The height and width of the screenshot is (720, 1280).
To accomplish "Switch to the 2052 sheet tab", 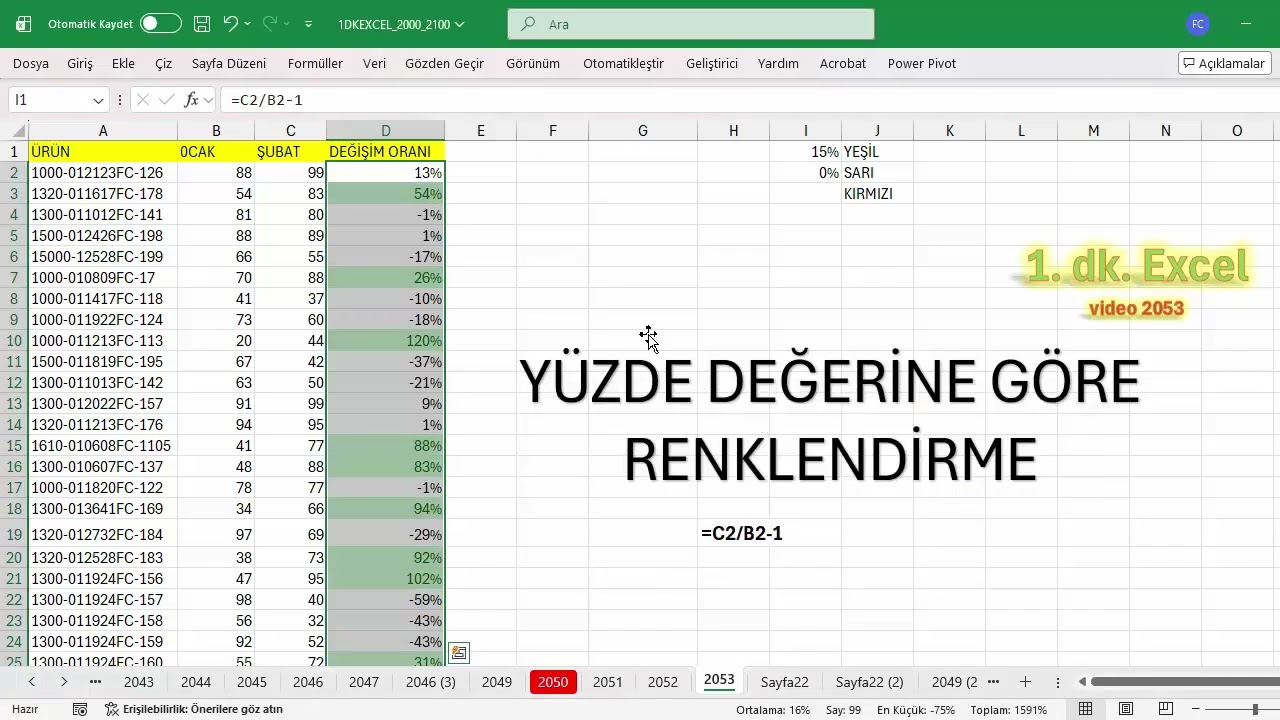I will pyautogui.click(x=663, y=682).
